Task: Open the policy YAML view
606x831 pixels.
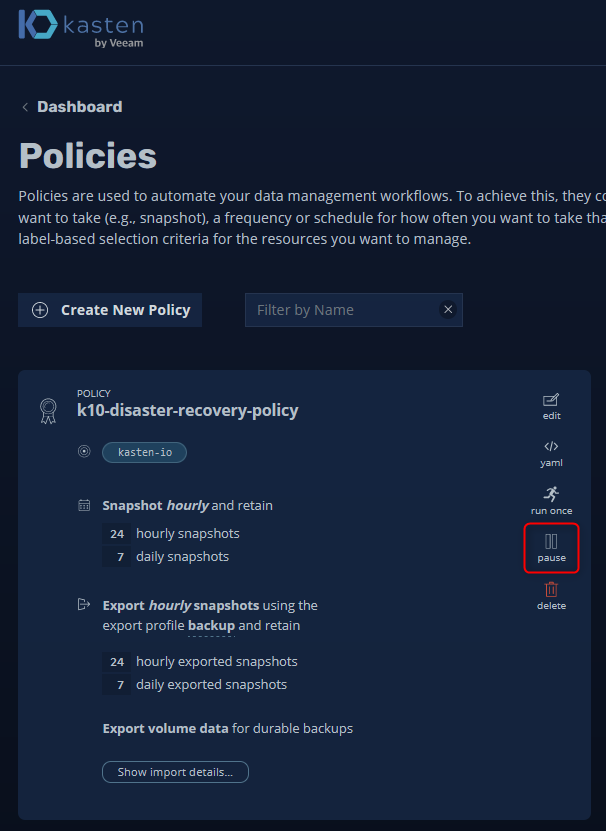Action: click(551, 453)
